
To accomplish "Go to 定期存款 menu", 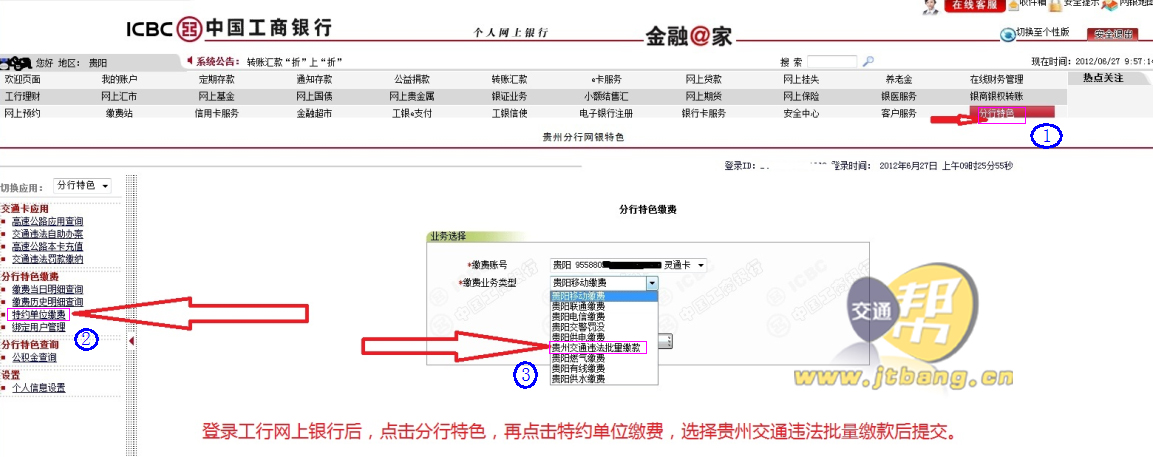I will [216, 79].
